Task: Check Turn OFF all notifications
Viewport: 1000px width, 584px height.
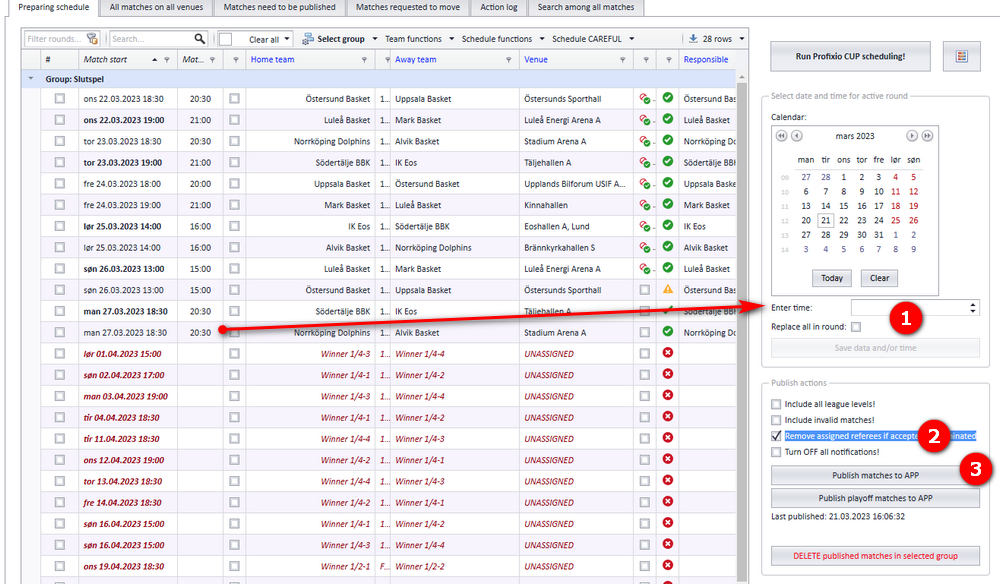Action: click(776, 452)
